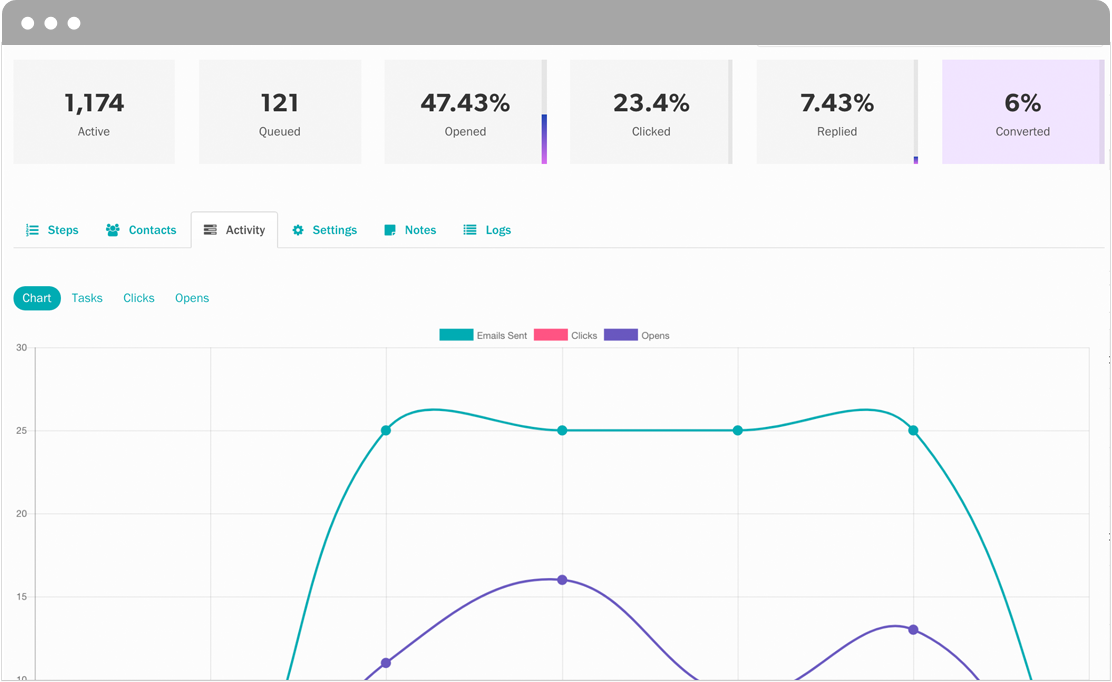
Task: Show the Opens activity view
Action: [192, 298]
